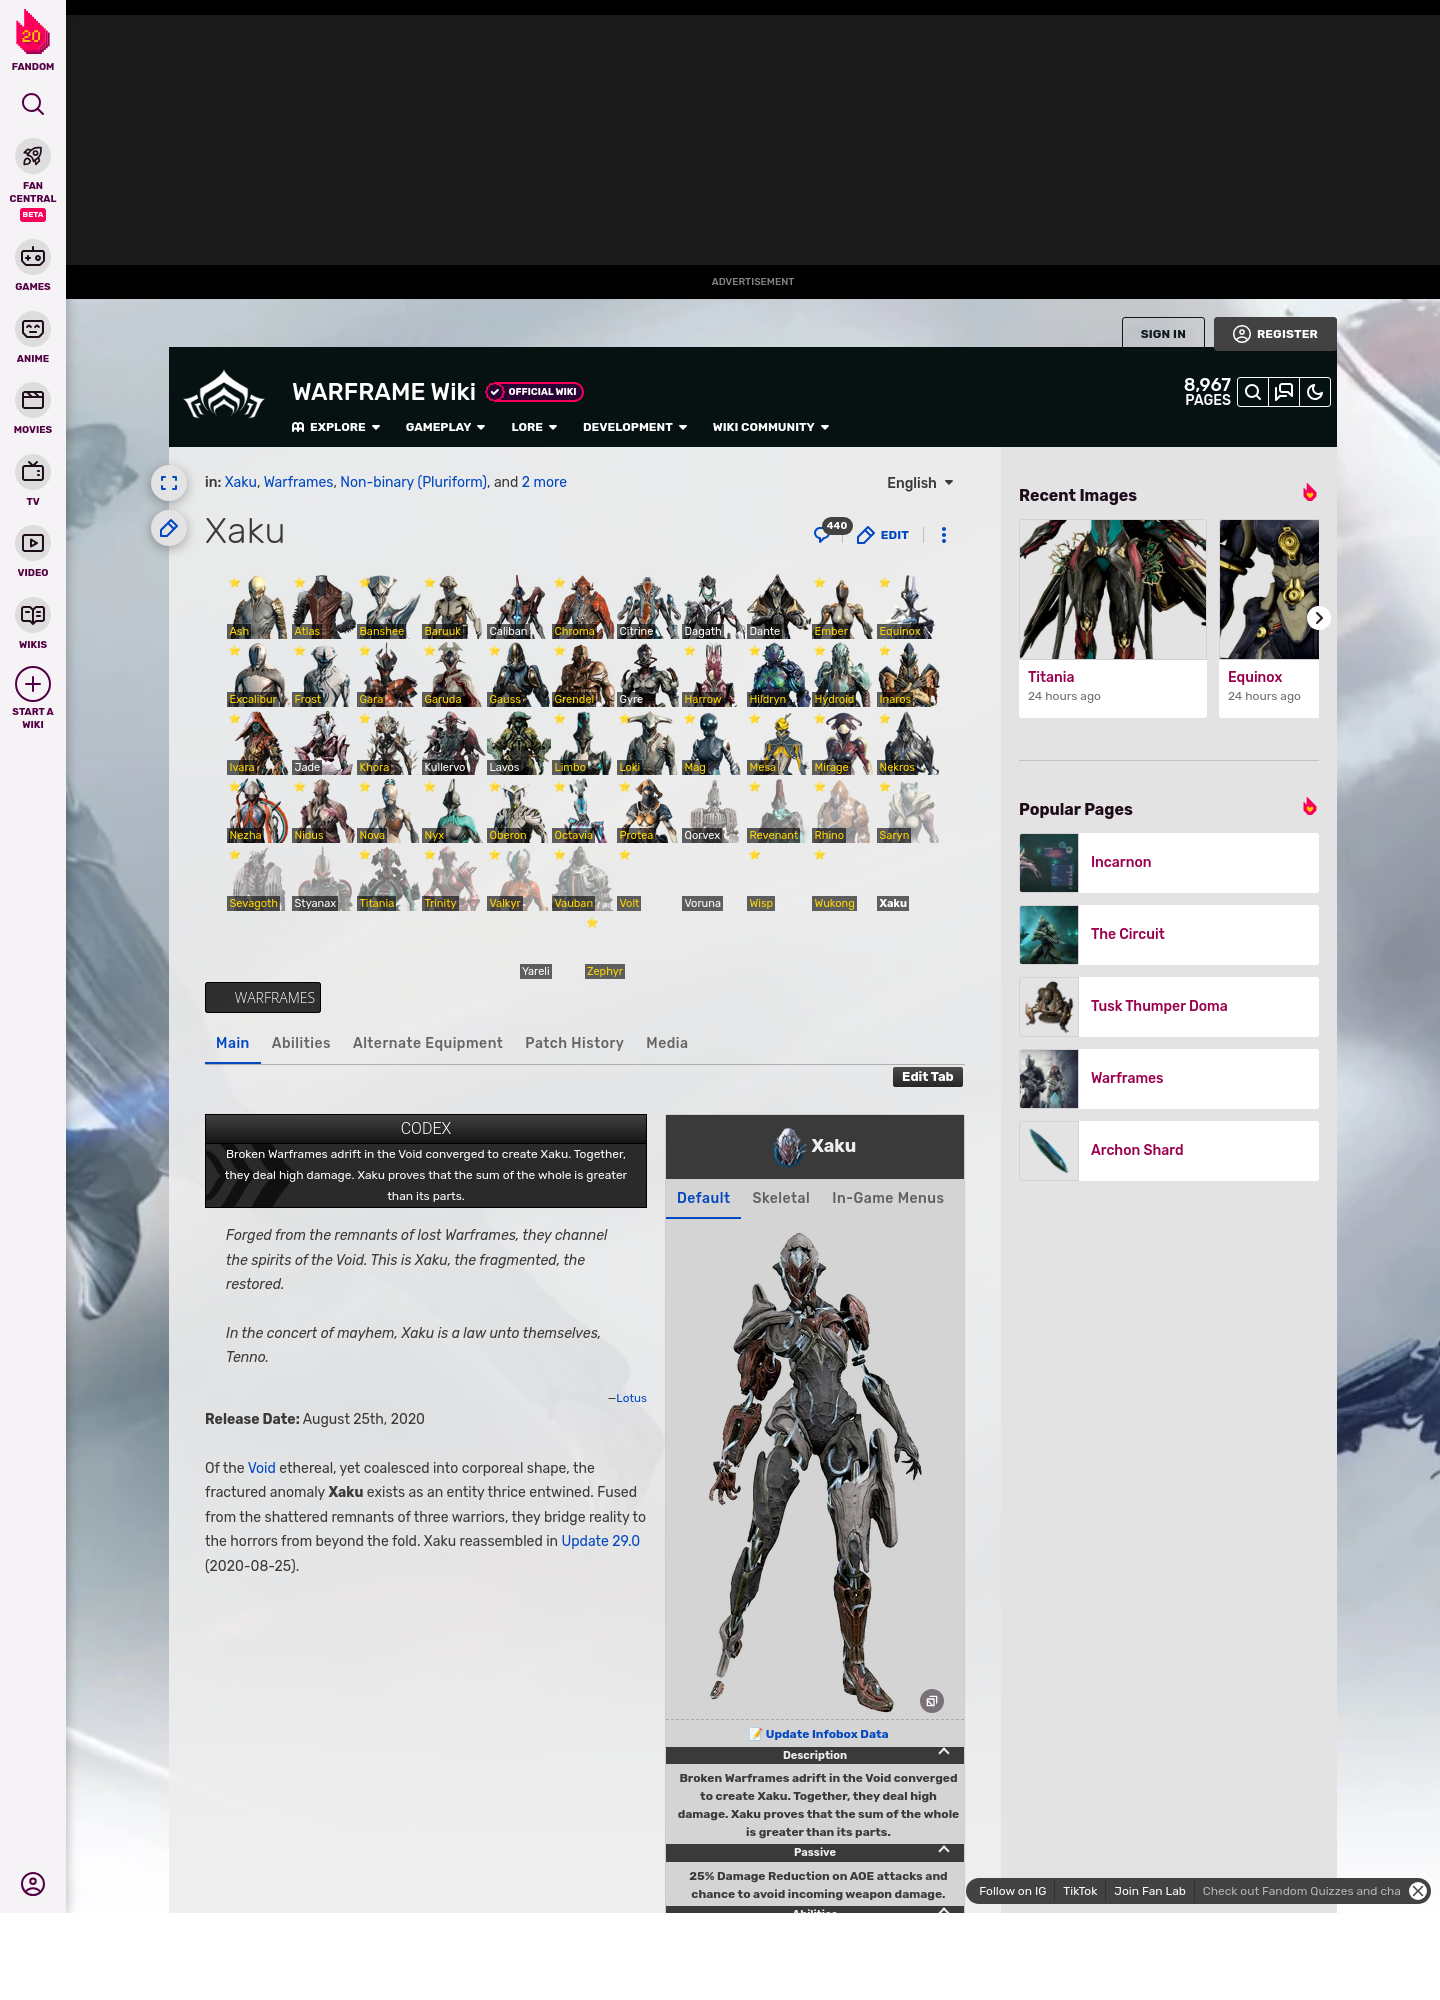Switch to the Media tab
1440x2000 pixels.
click(667, 1043)
